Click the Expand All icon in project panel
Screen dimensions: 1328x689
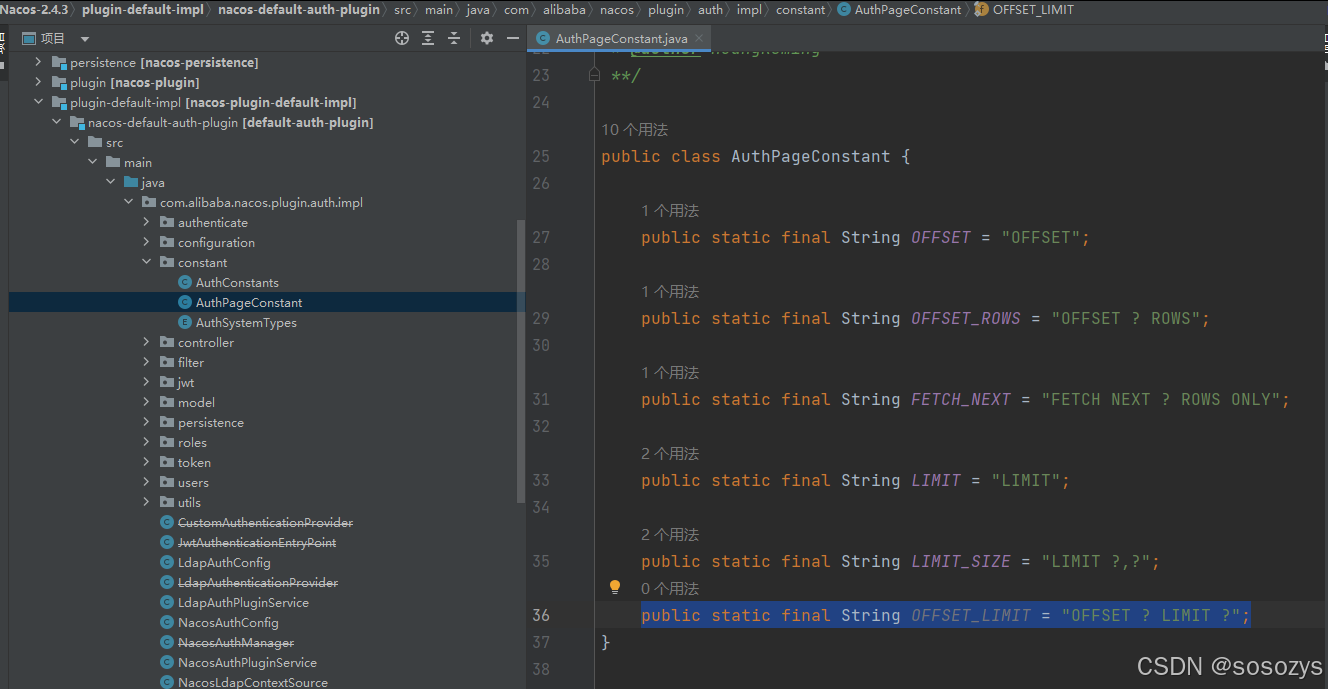pos(428,38)
